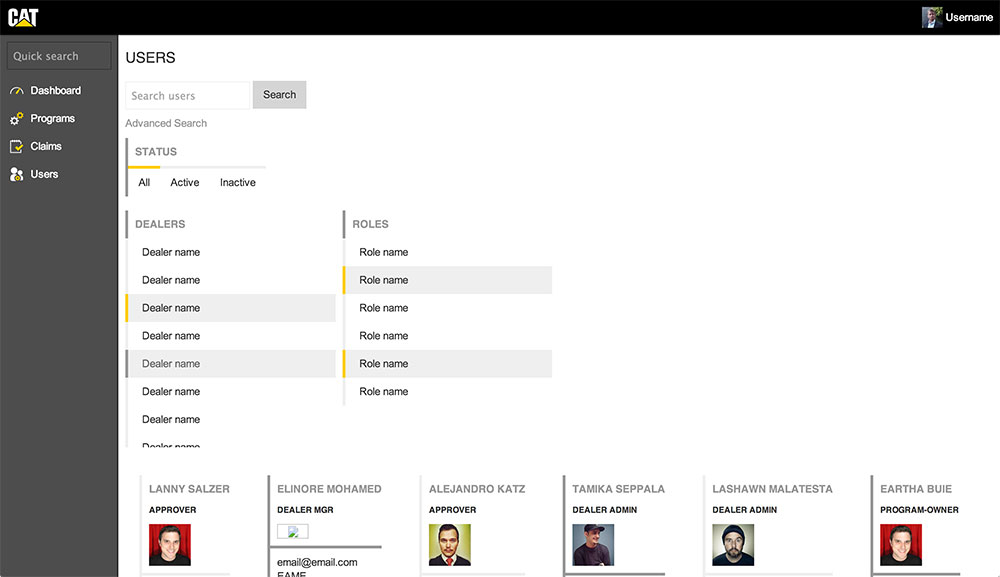Click Elinore Mohamed's broken image placeholder

(293, 532)
